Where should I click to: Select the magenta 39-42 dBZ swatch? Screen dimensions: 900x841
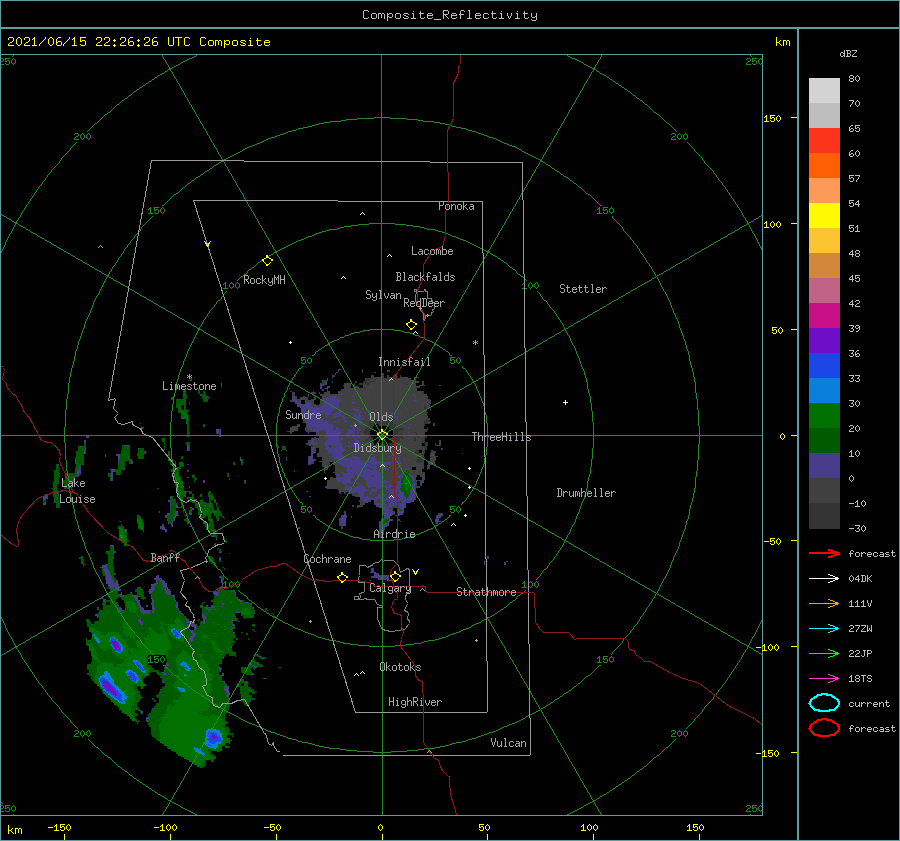click(824, 315)
